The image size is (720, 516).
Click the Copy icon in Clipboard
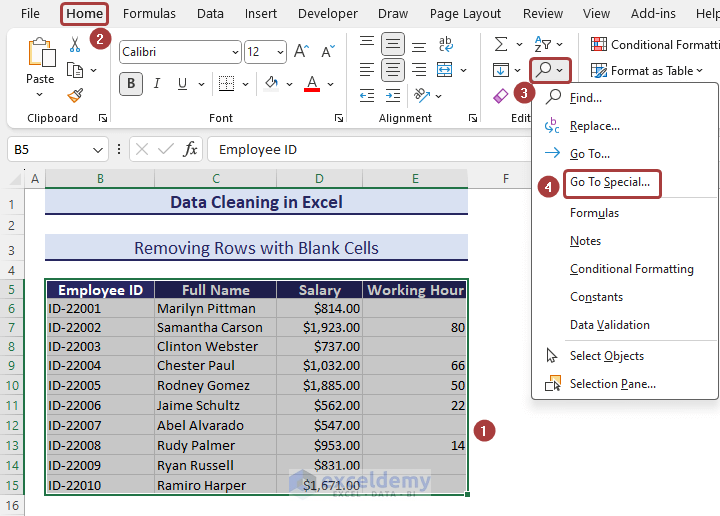(75, 70)
